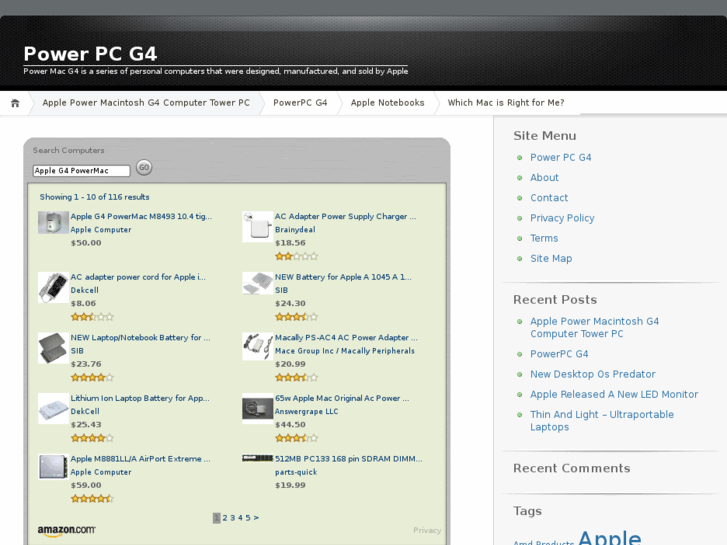Image resolution: width=727 pixels, height=545 pixels.
Task: Click the Macally PS-AC4 AC Power Adapter thumbnail
Action: click(257, 346)
